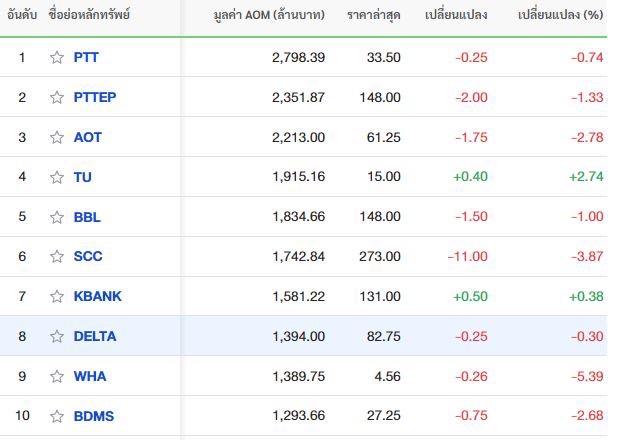Mark AOT as favorite star
Viewport: 622px width, 440px height.
[x=57, y=137]
